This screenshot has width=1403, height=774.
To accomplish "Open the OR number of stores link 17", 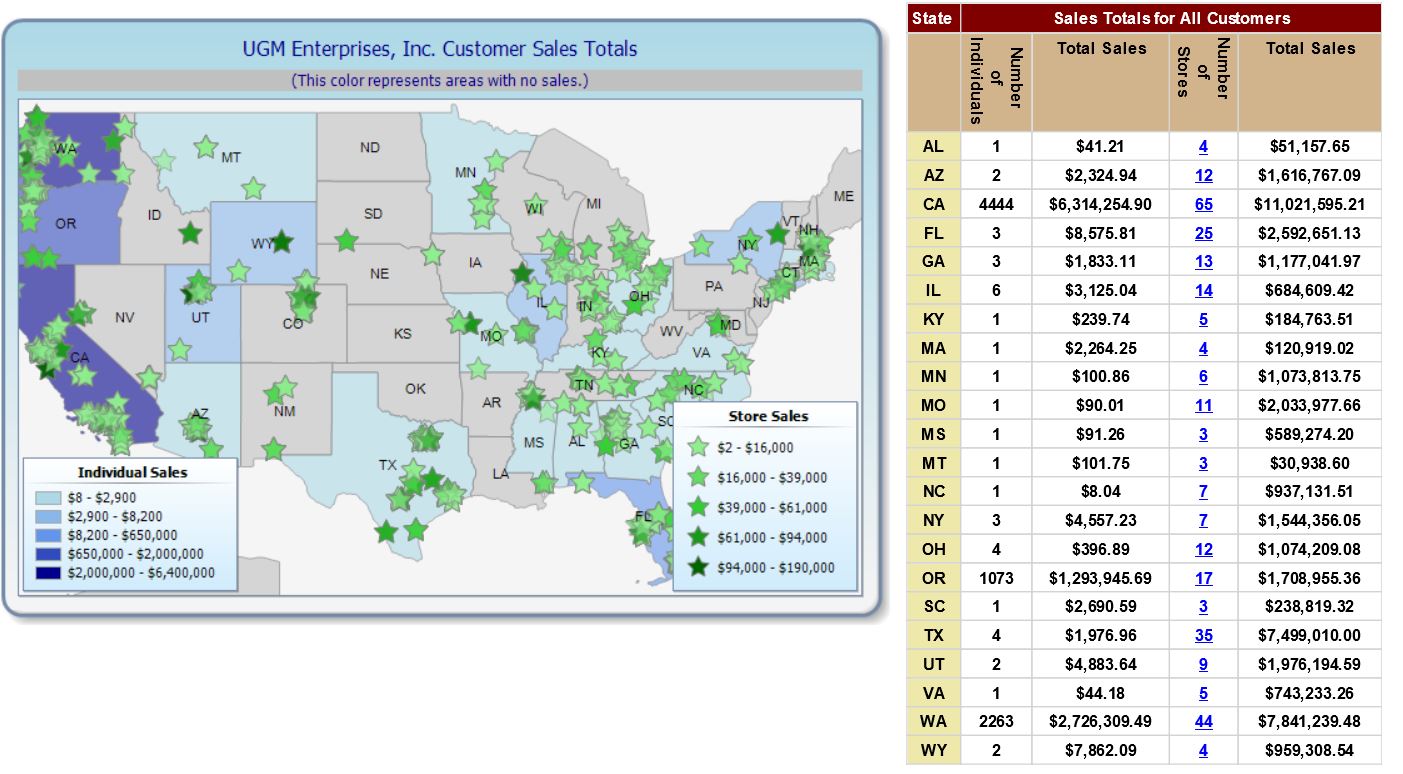I will pos(1203,578).
